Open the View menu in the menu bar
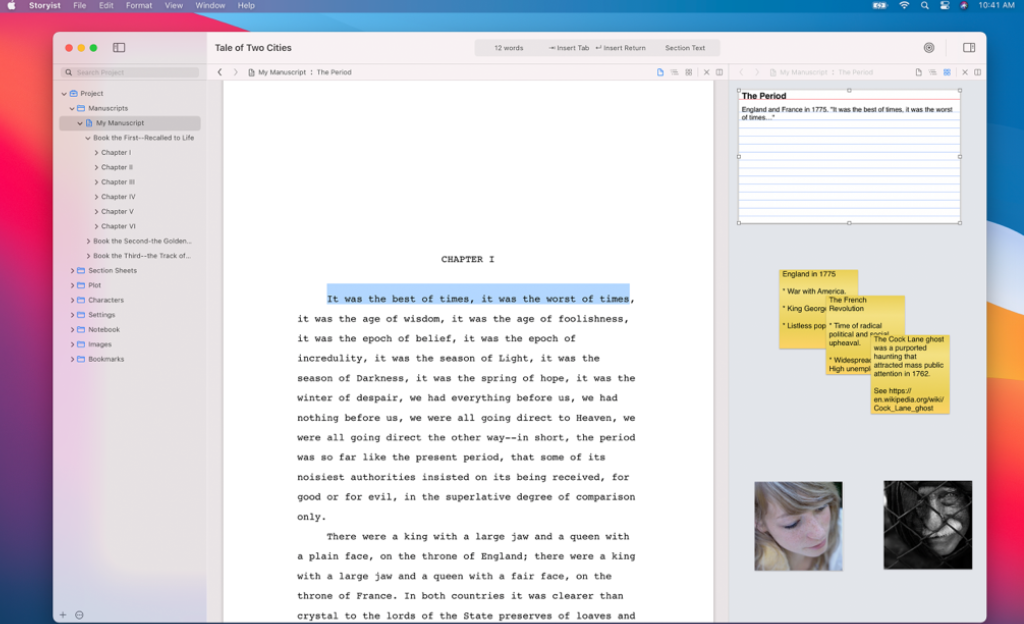 click(174, 5)
